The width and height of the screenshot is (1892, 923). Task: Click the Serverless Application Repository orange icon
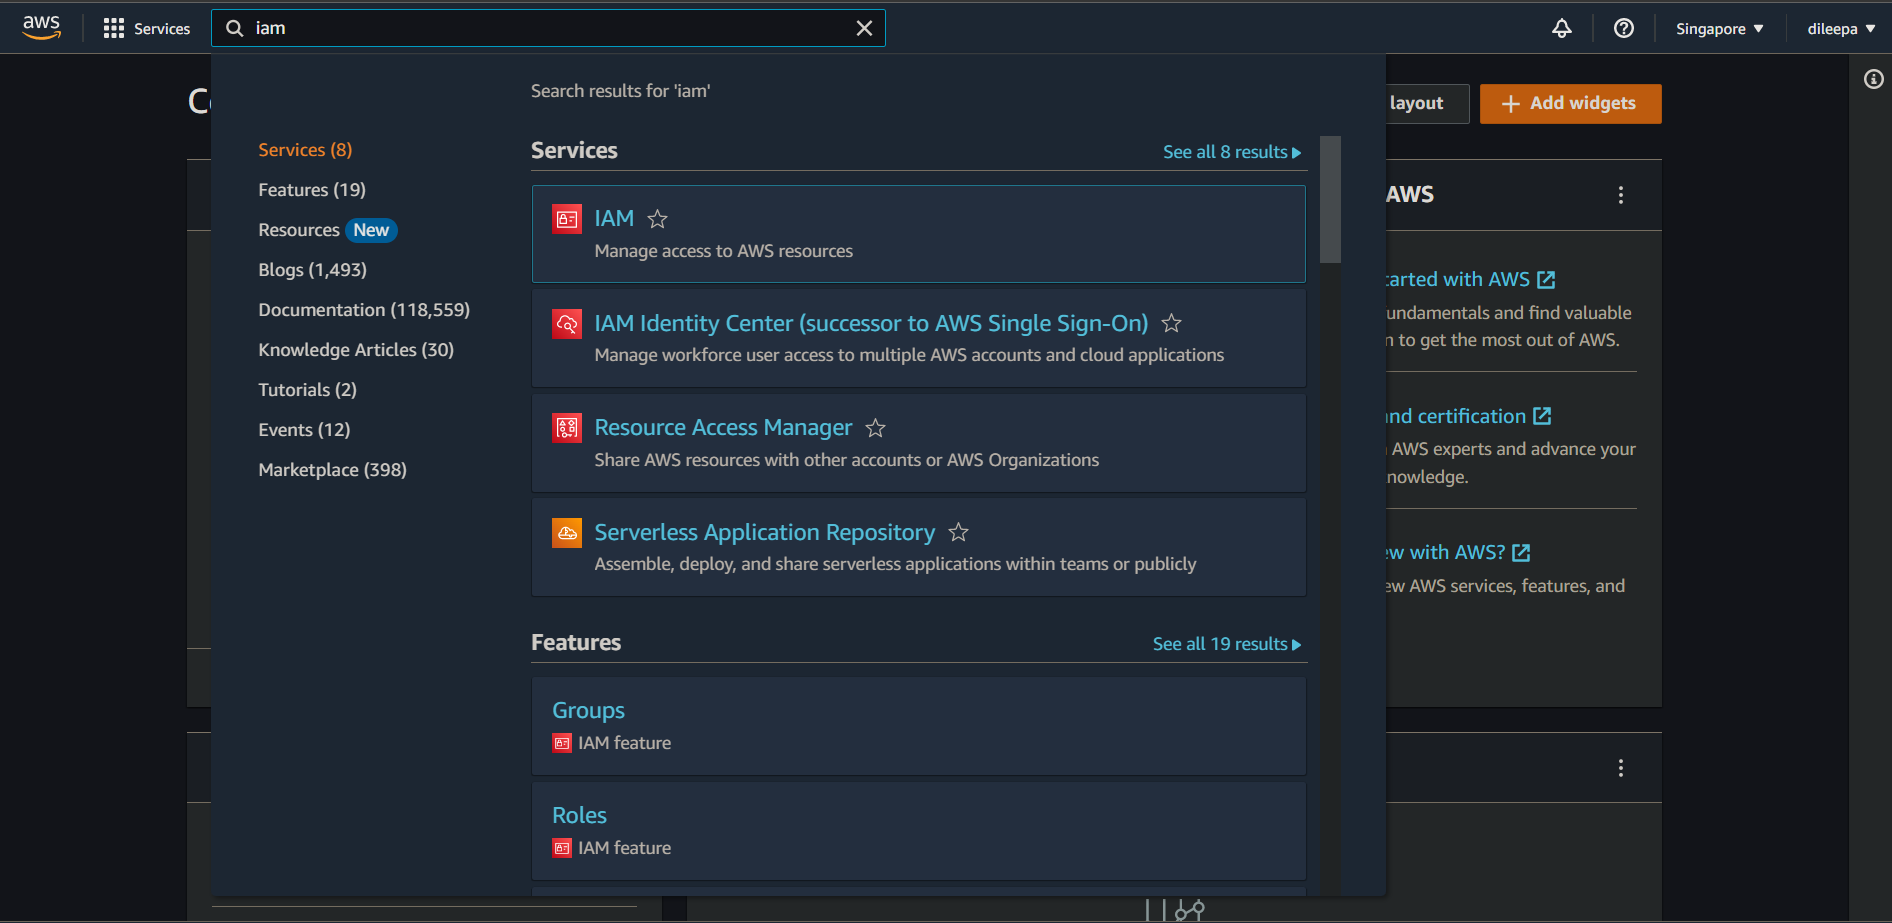[x=567, y=533]
